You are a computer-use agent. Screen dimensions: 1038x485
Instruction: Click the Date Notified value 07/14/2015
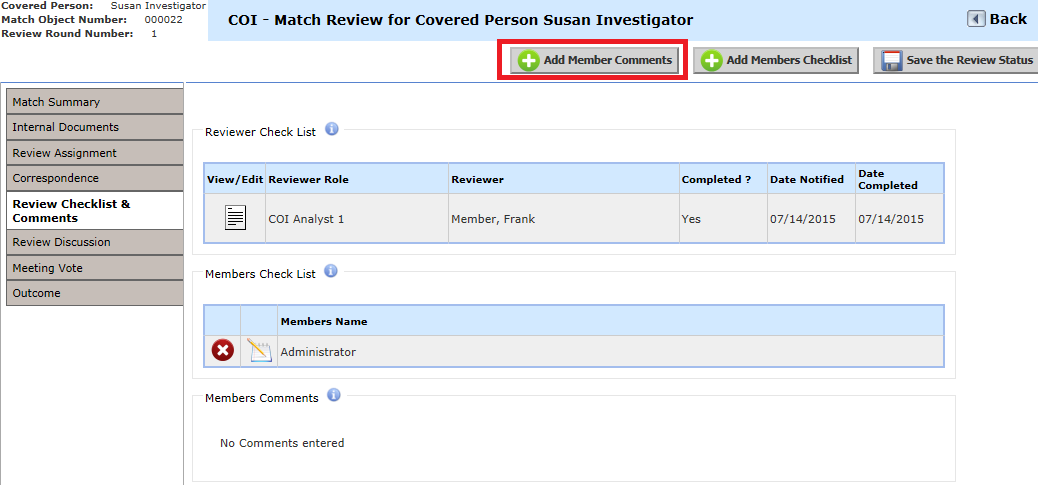[x=803, y=219]
